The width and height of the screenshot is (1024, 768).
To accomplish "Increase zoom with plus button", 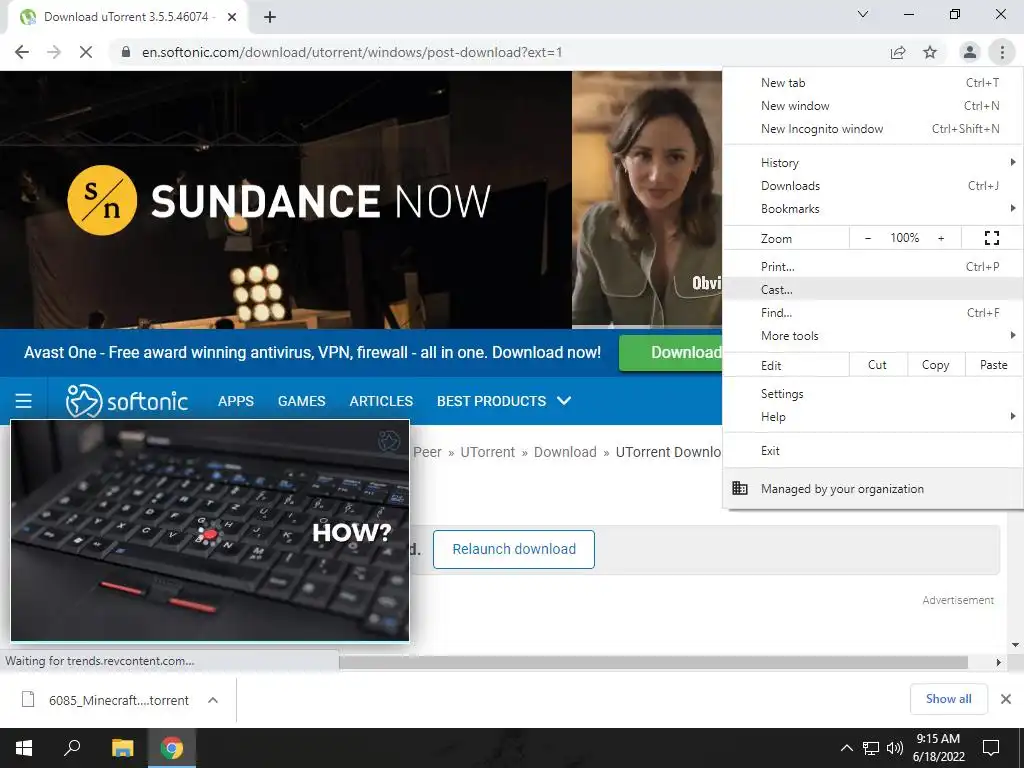I will [941, 238].
